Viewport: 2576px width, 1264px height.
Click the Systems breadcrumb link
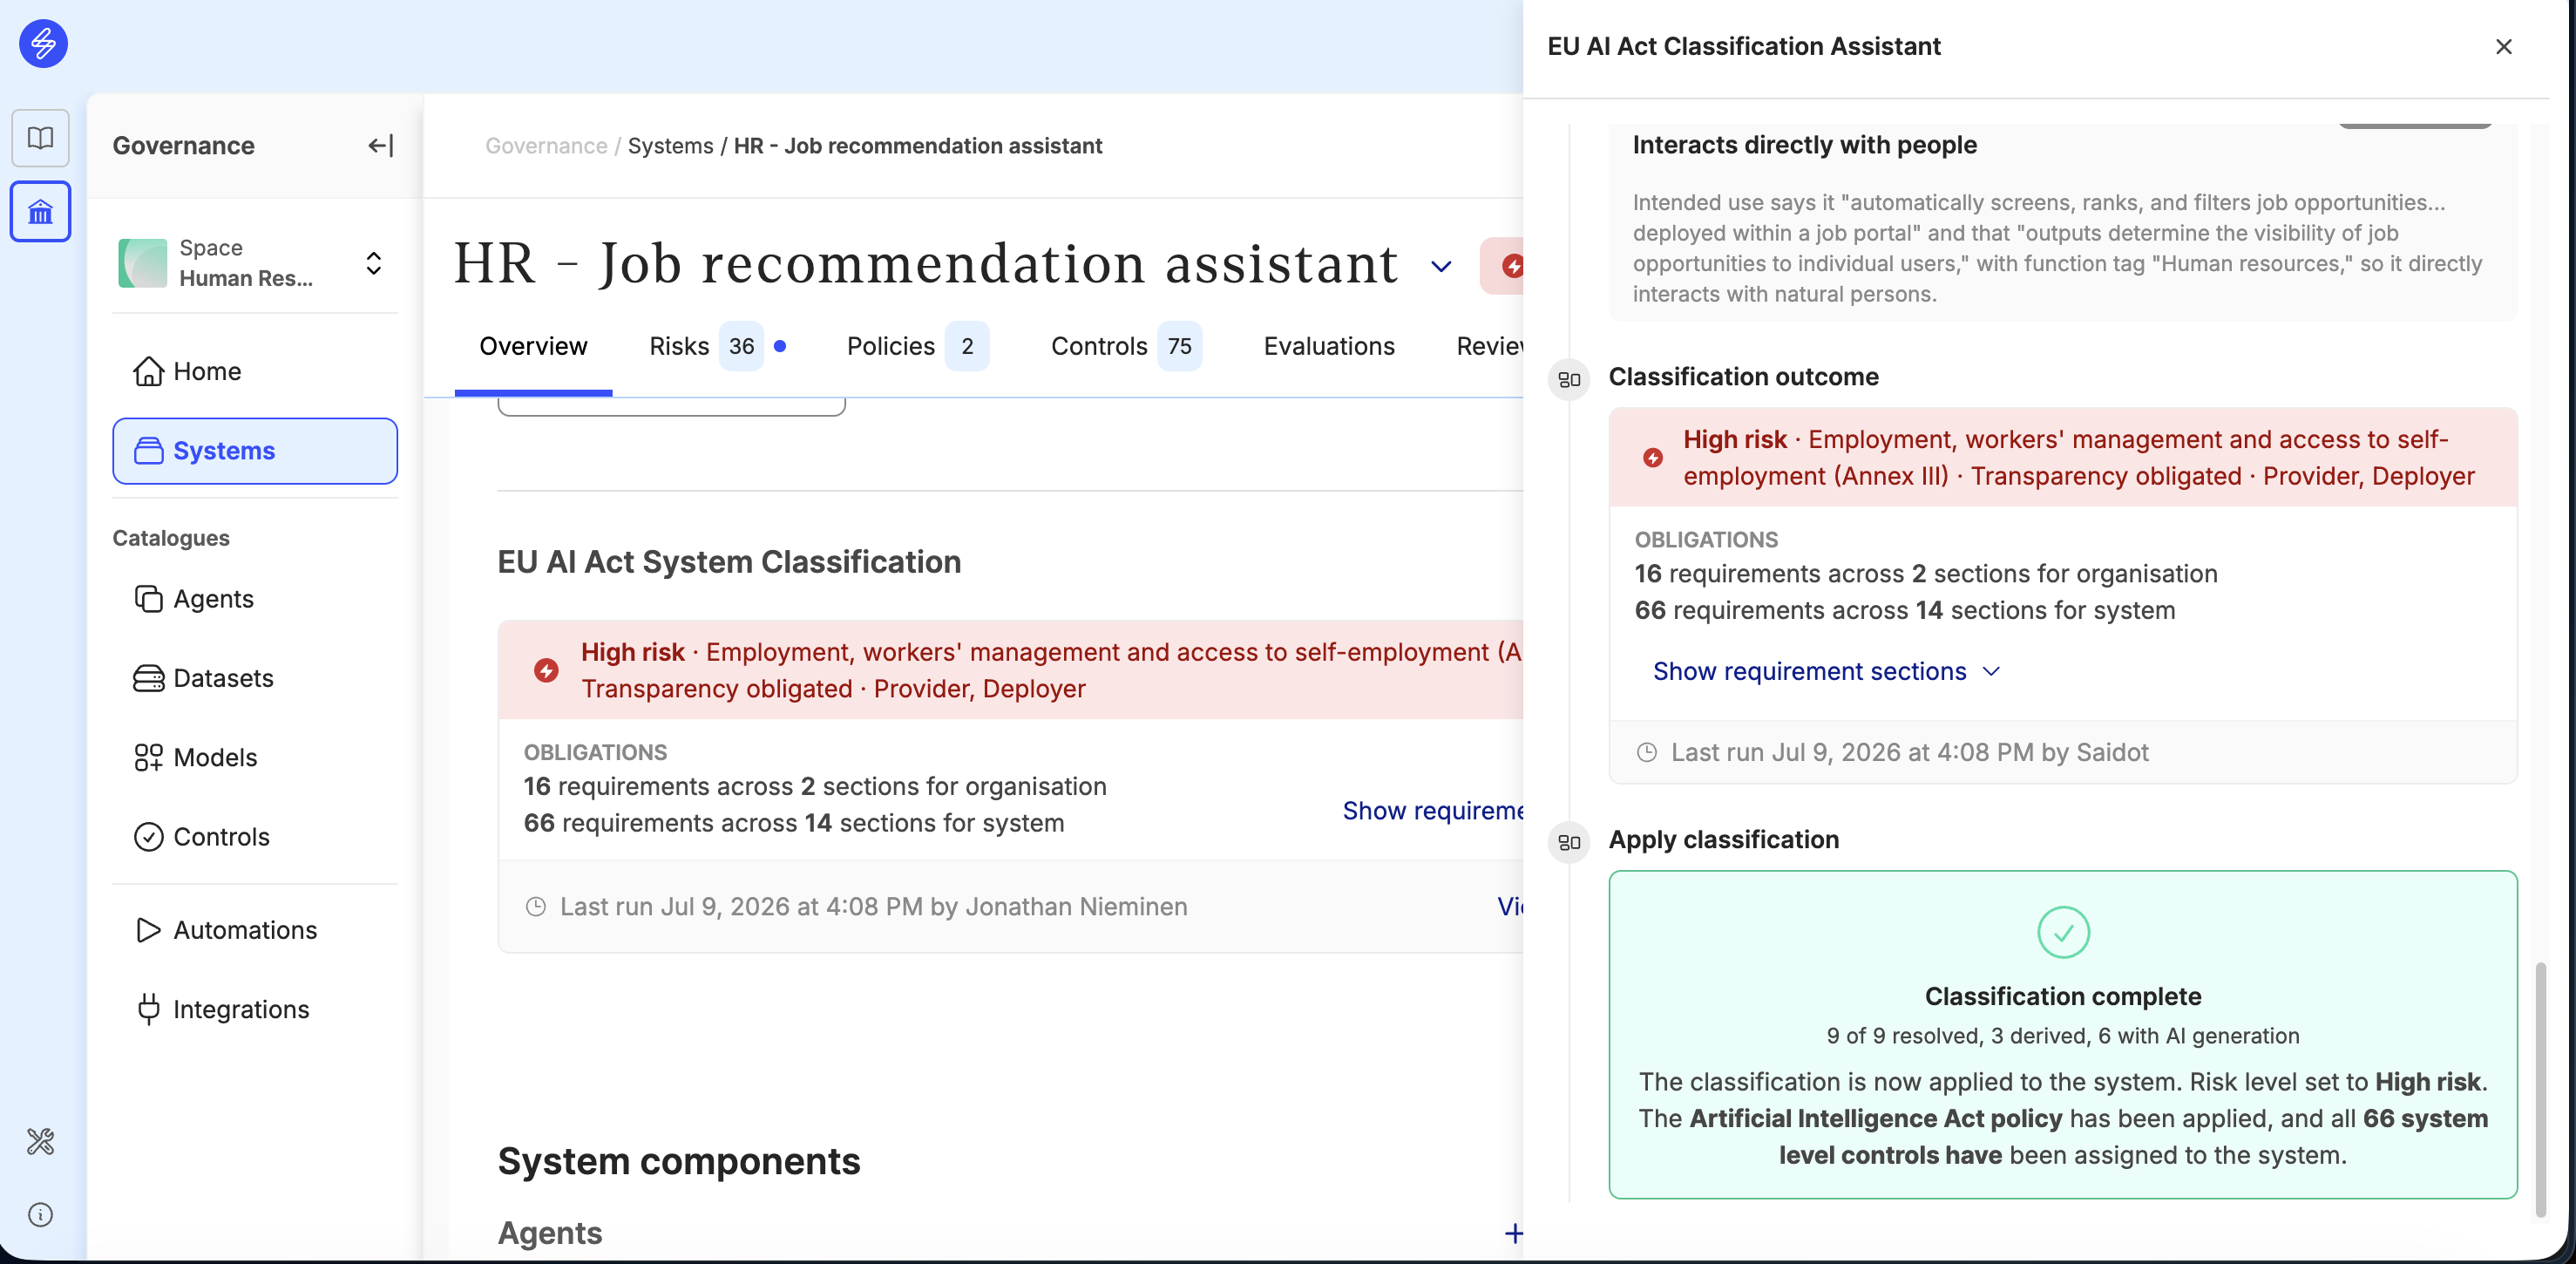(670, 146)
